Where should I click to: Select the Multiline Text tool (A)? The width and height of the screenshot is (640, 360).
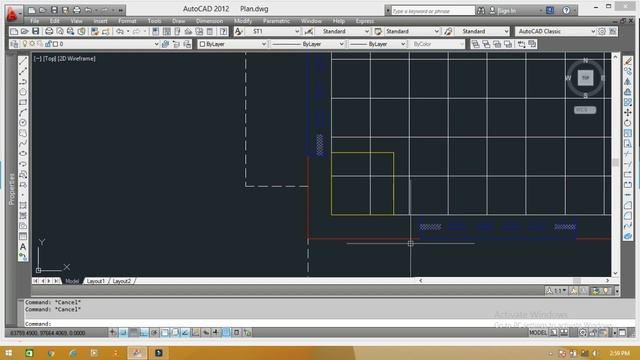pos(23,247)
